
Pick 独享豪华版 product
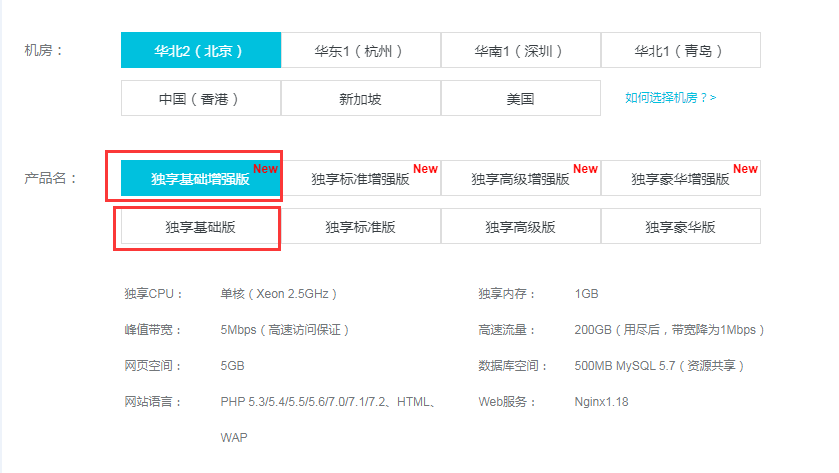click(x=681, y=226)
